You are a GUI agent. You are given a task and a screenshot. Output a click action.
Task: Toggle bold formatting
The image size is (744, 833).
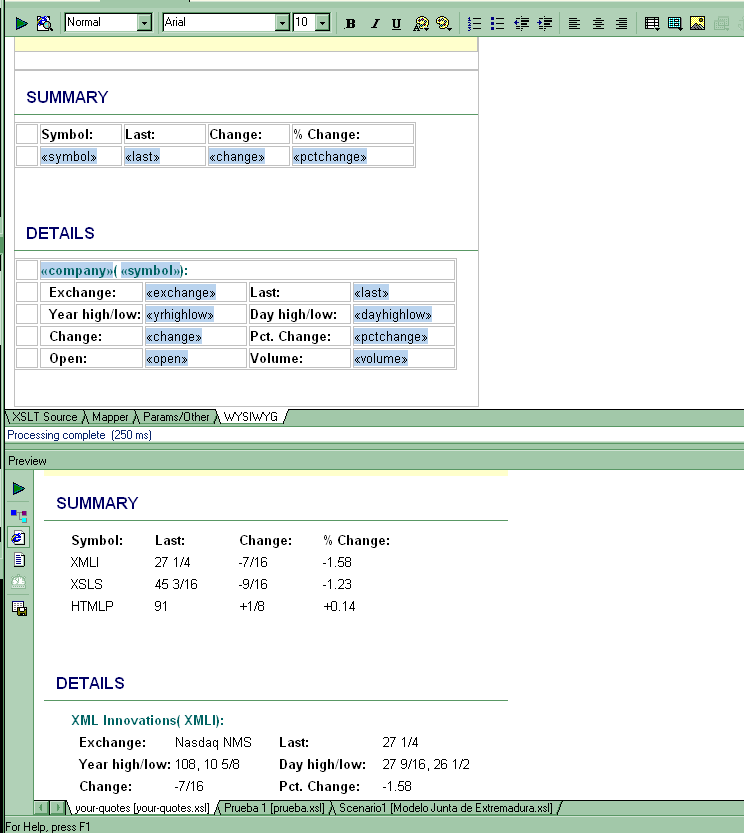(x=350, y=23)
